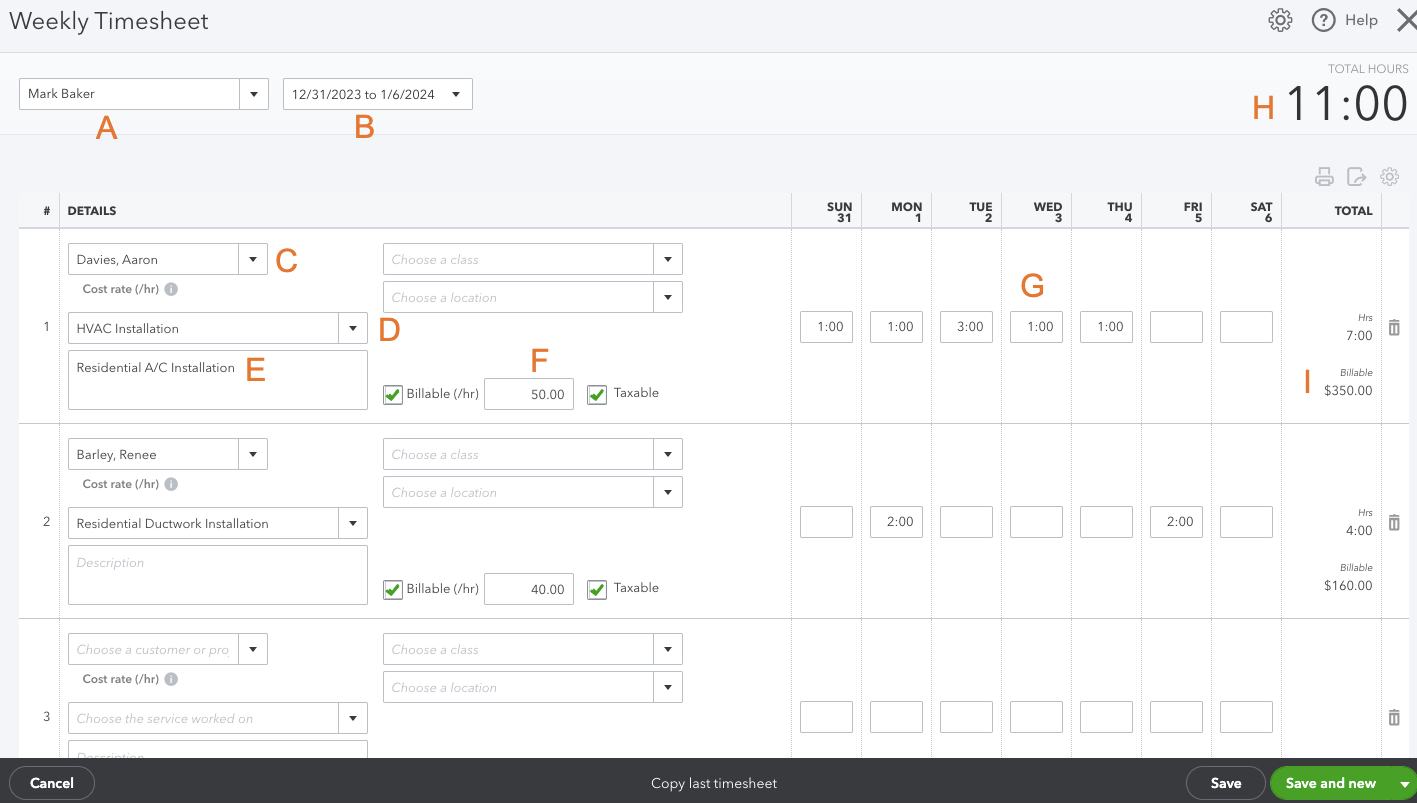Delete row 1 using its trash icon
1417x803 pixels.
tap(1394, 327)
